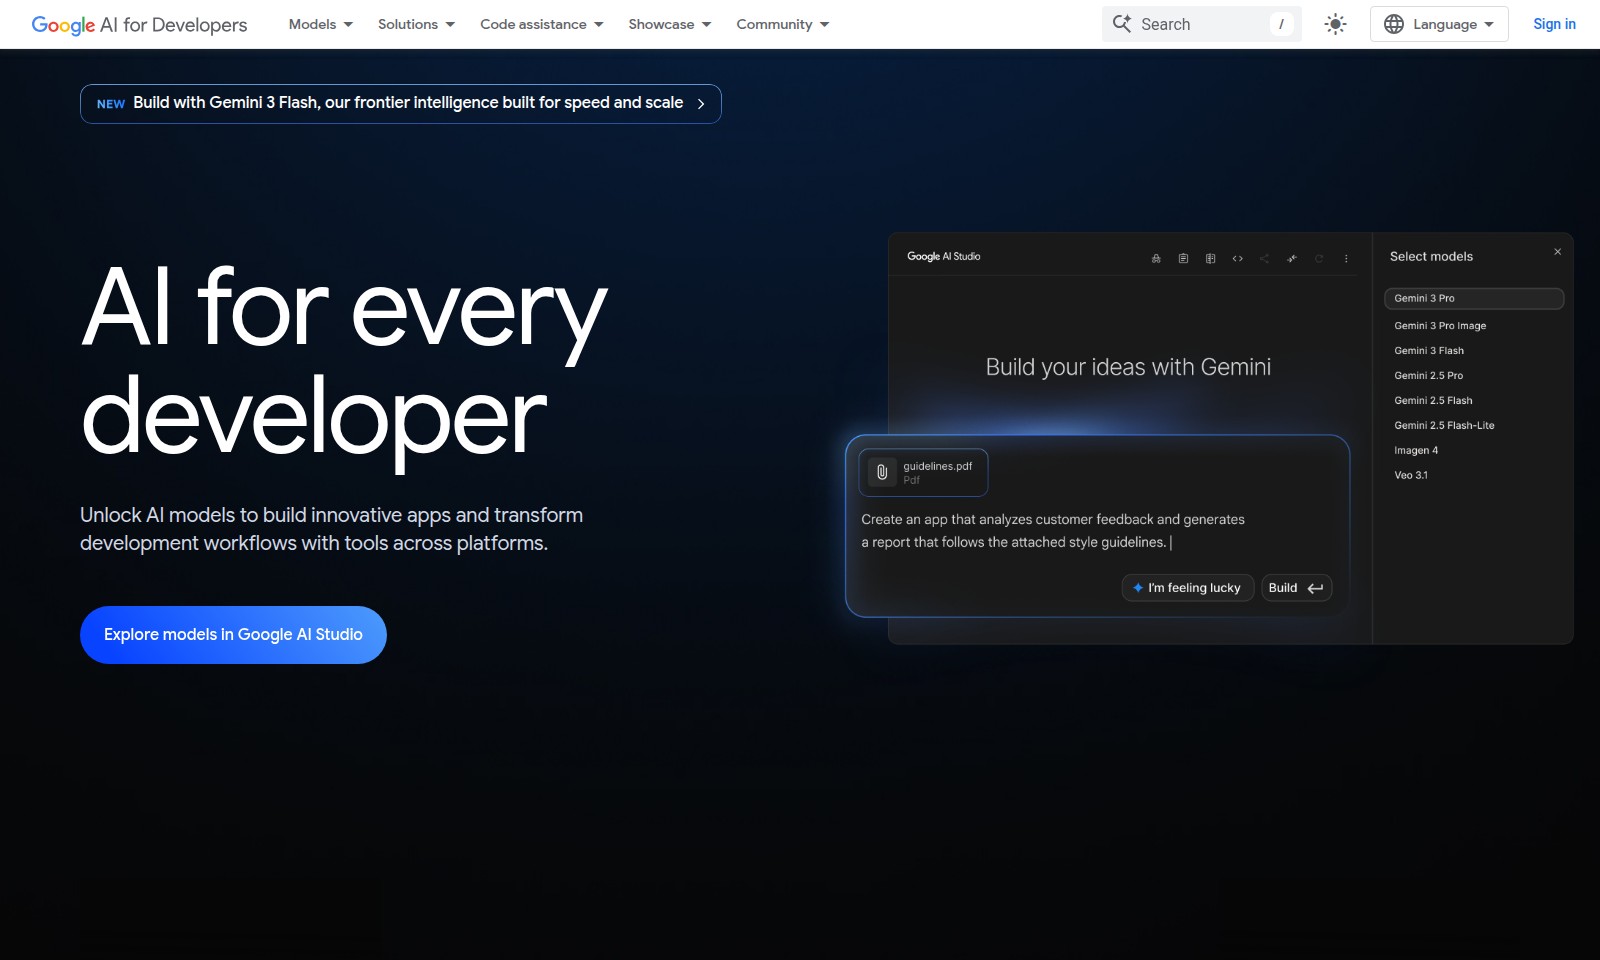1600x960 pixels.
Task: Choose Gemini 3 Flash from model list
Action: [1429, 351]
